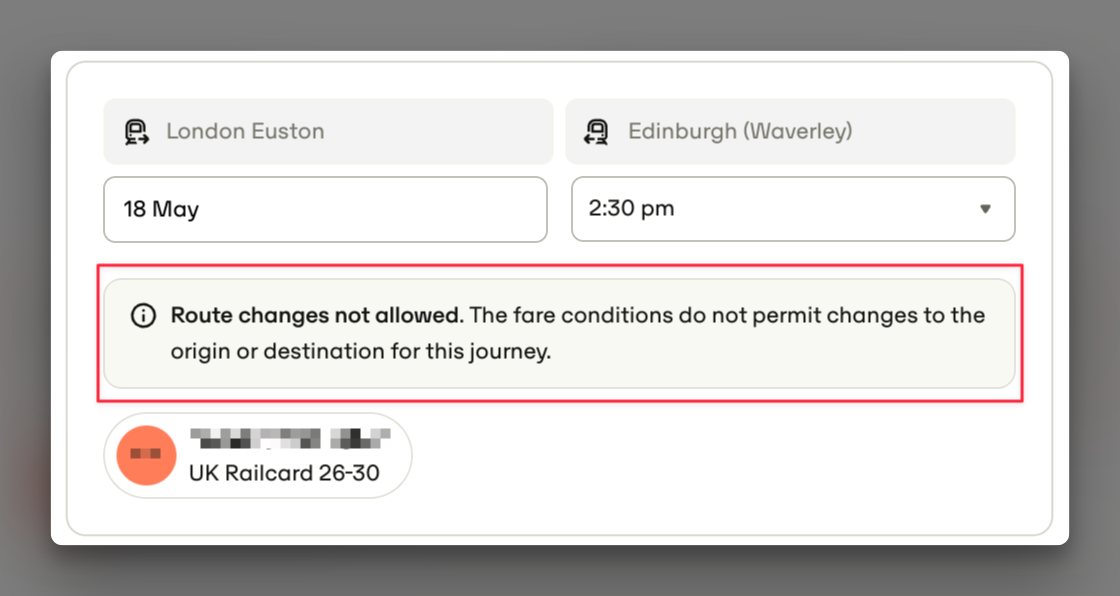Click the time dropdown arrow
Screen dimensions: 1120x596
point(986,209)
